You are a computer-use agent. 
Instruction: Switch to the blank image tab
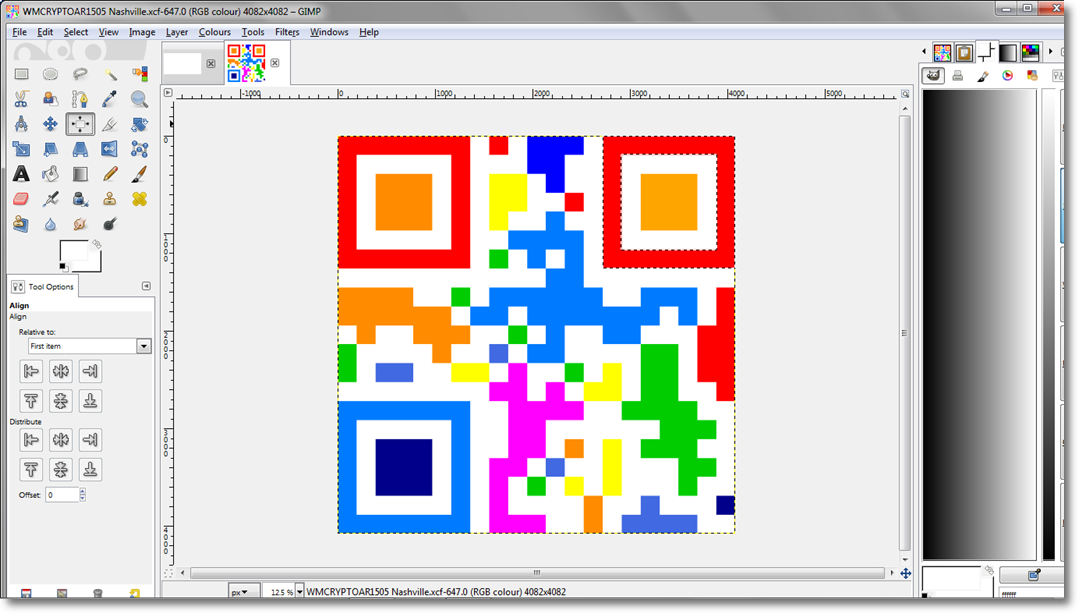coord(183,63)
